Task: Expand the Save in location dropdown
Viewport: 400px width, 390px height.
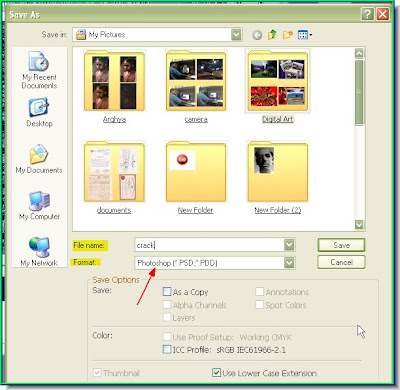Action: click(x=236, y=35)
